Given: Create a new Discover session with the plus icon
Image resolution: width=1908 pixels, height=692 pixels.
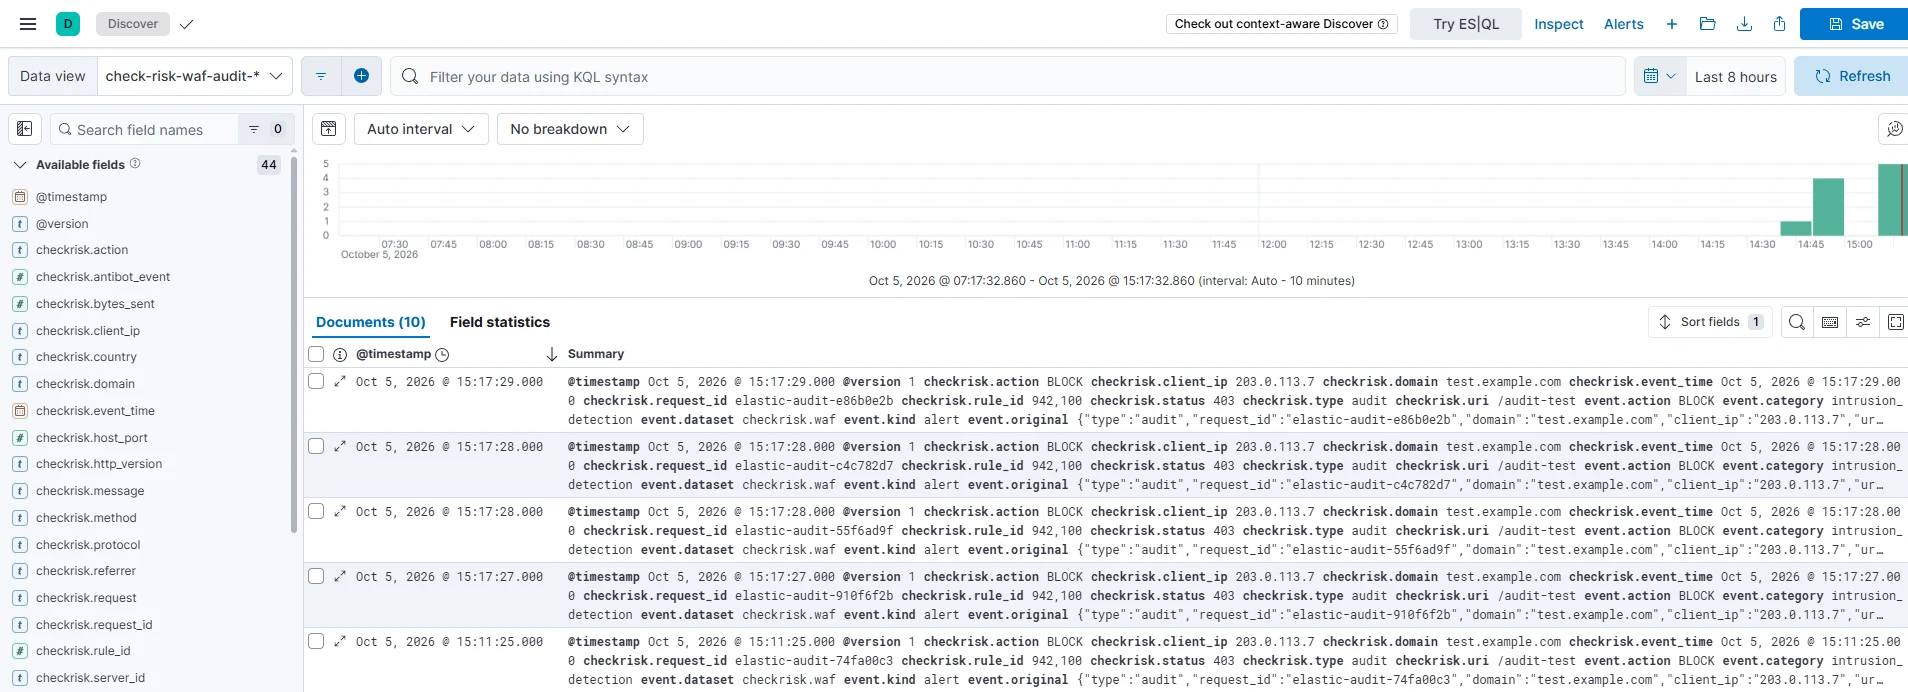Looking at the screenshot, I should coord(1671,24).
